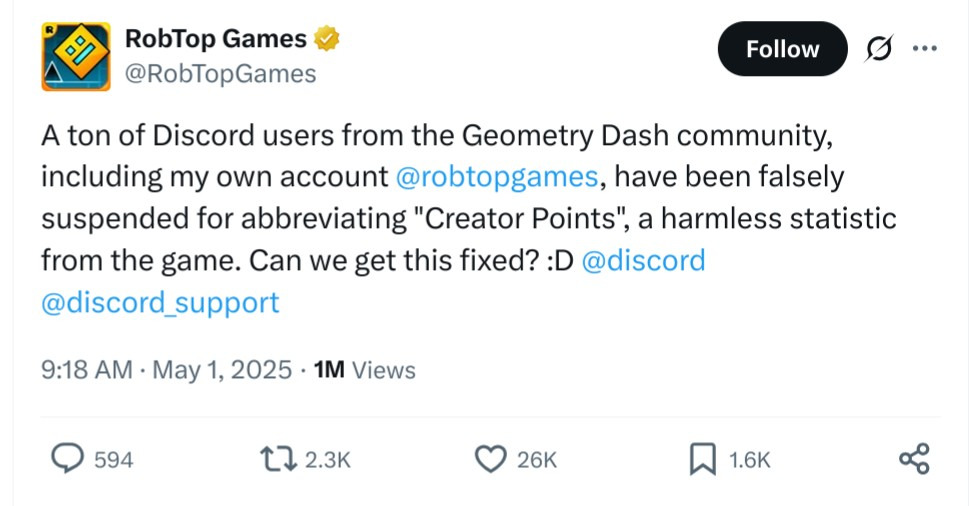Click the 594 replies count
Viewport: 969px width, 506px height.
(x=113, y=460)
